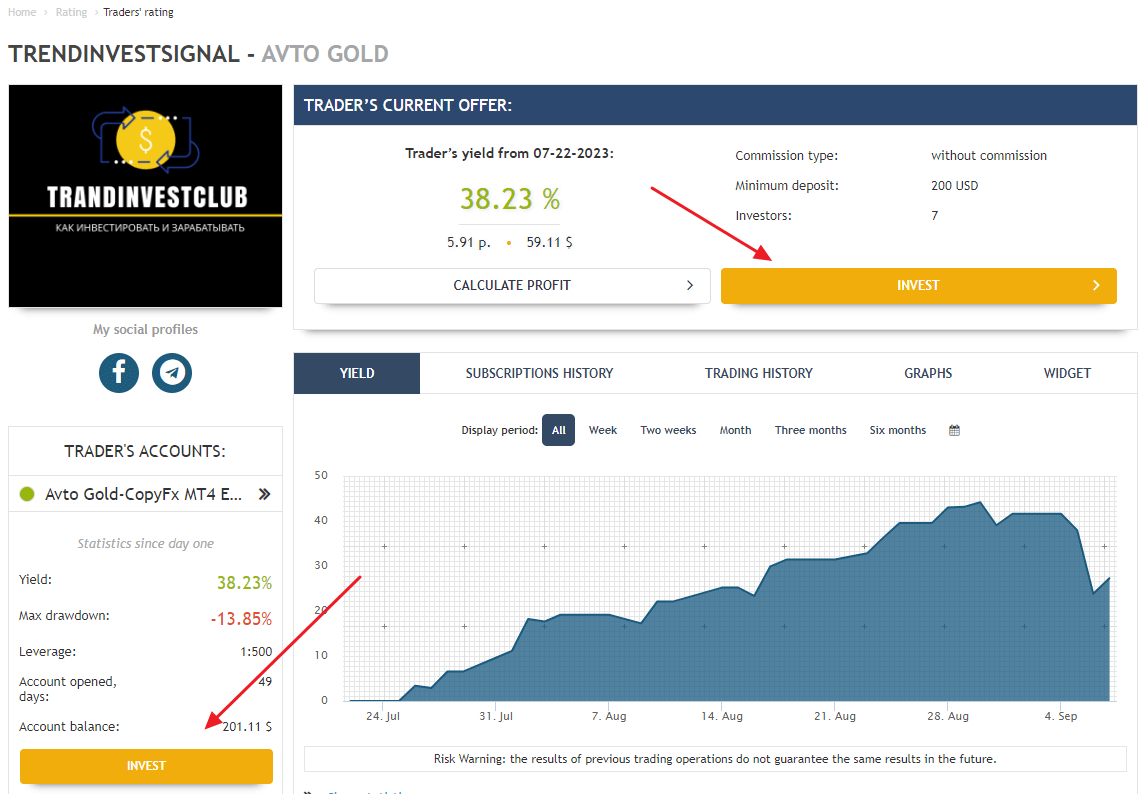Click the 'My social profiles' label
The width and height of the screenshot is (1139, 794).
[145, 330]
